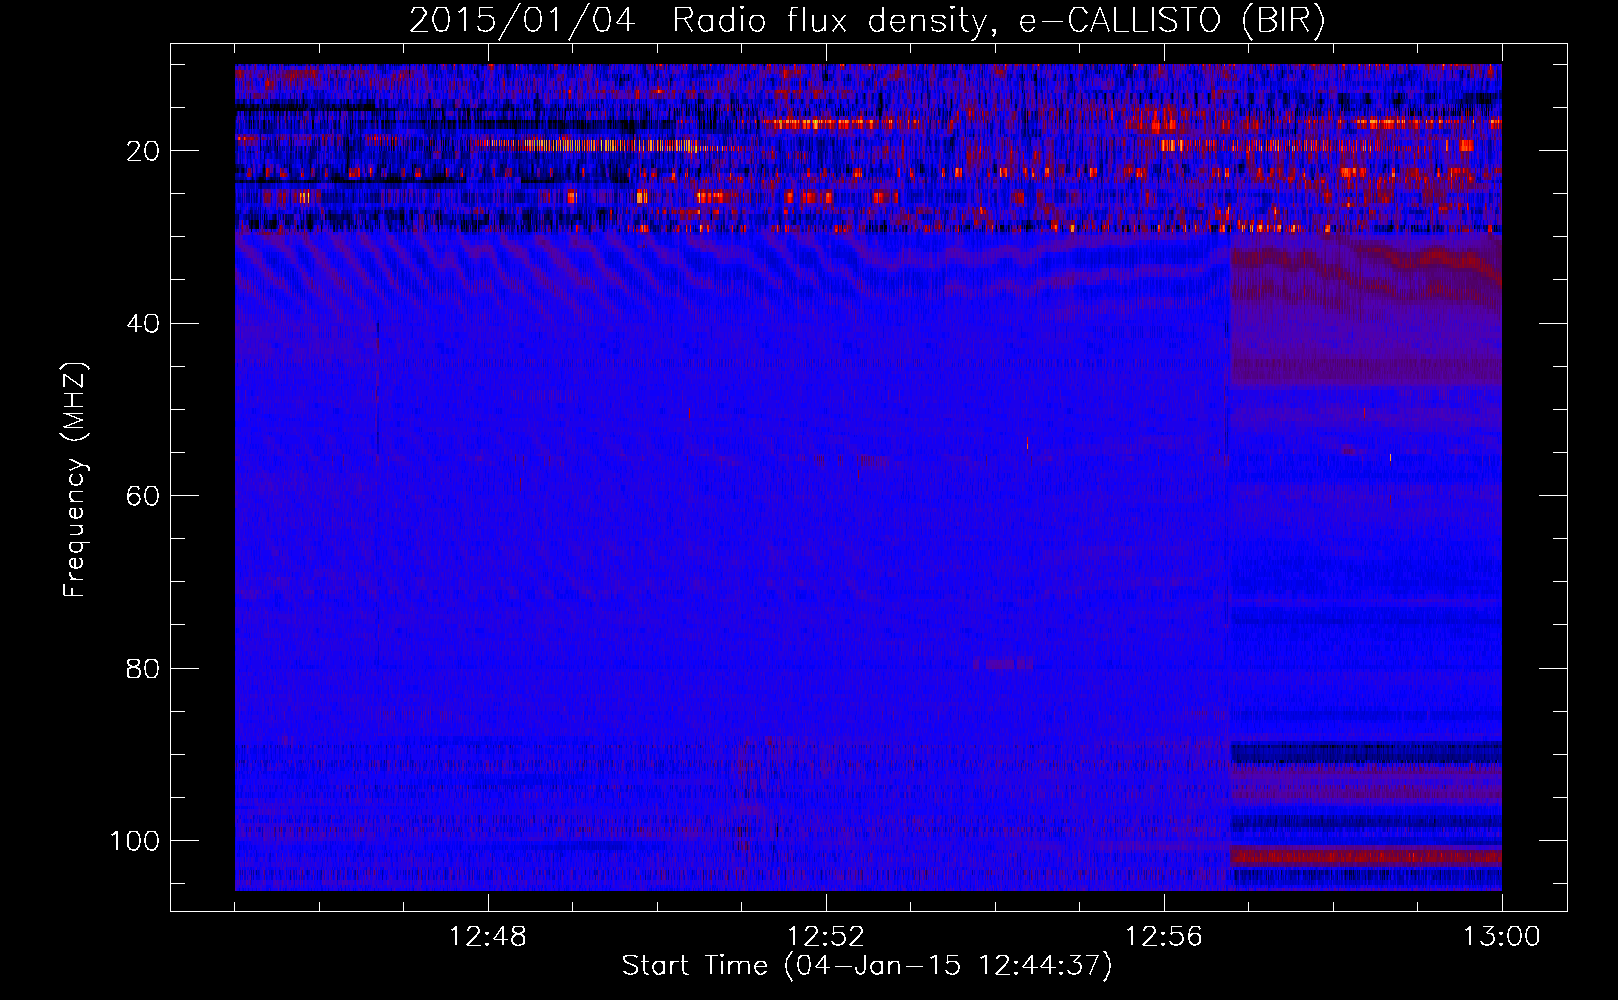Click the "Start Time (04-Jan-15 12:44:37)" axis label
Image resolution: width=1618 pixels, height=1000 pixels.
coord(867,966)
